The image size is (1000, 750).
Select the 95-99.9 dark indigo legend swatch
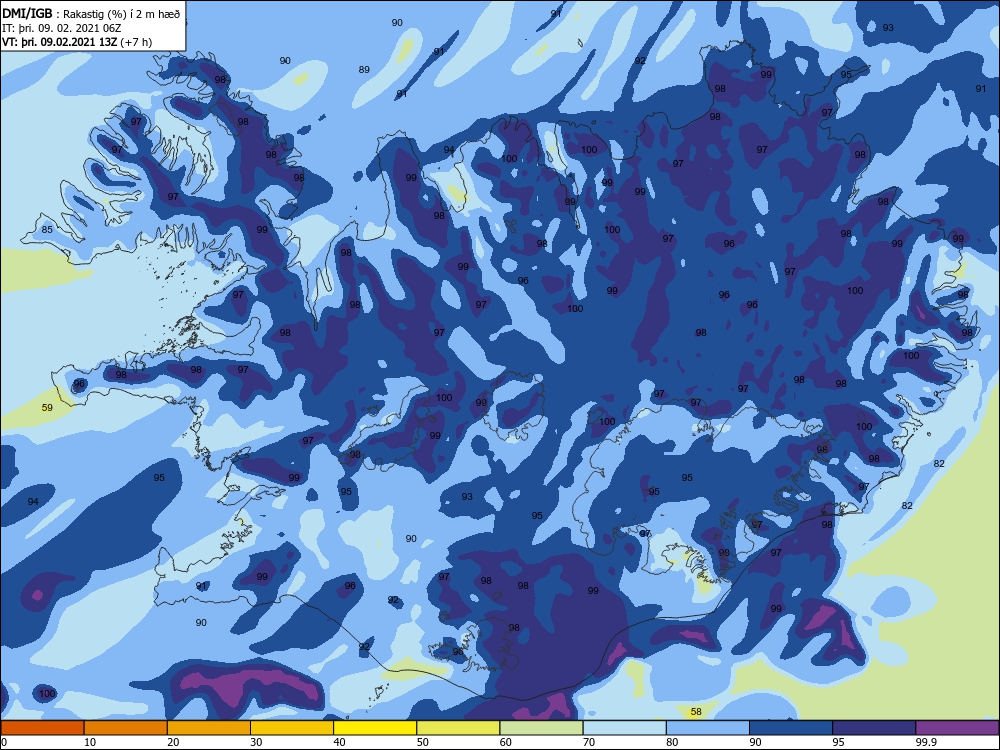point(874,728)
